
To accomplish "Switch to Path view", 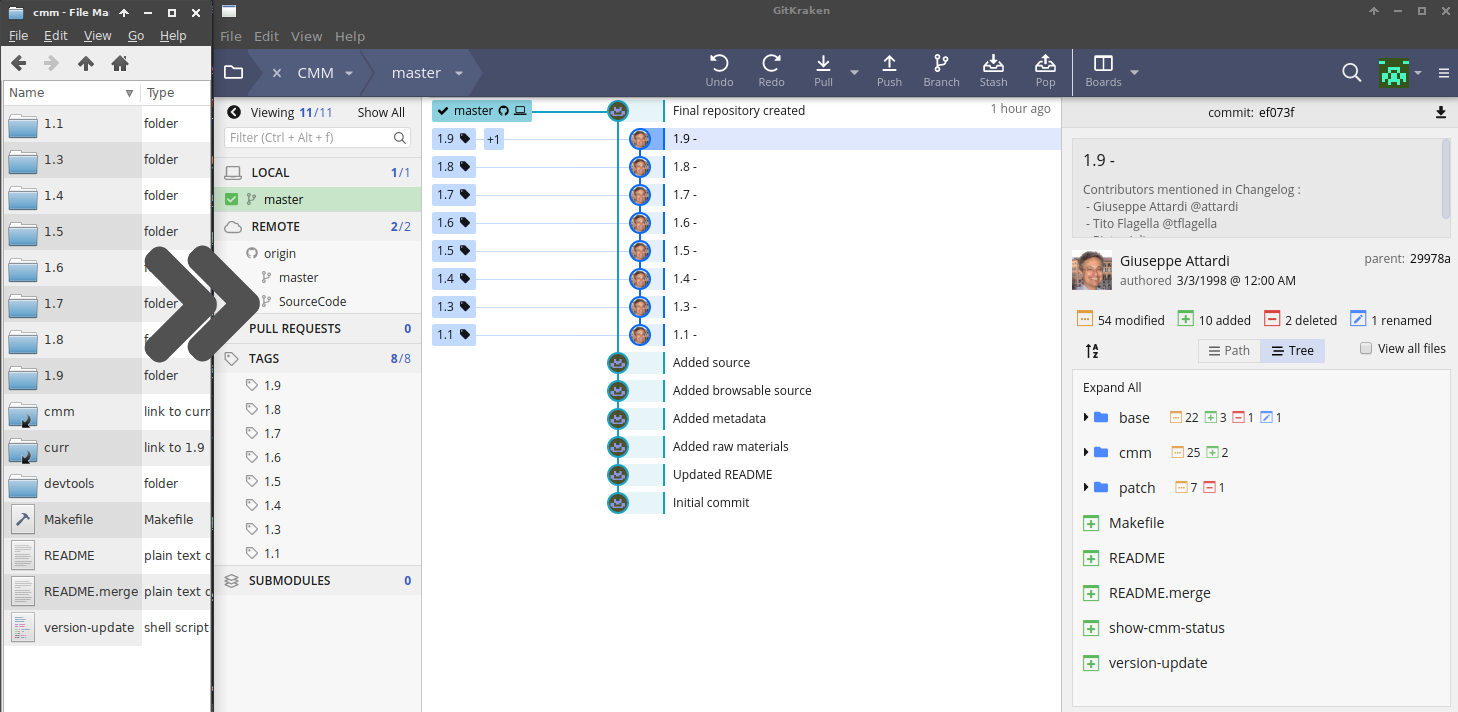I will [1229, 351].
